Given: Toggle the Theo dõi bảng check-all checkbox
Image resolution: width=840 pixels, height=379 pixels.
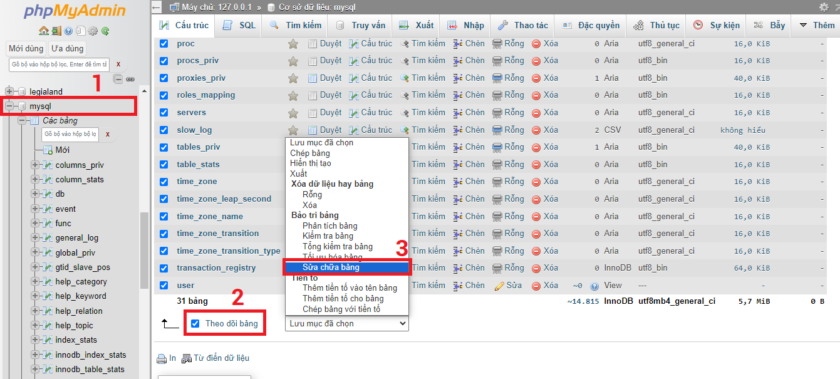Looking at the screenshot, I should pyautogui.click(x=195, y=323).
